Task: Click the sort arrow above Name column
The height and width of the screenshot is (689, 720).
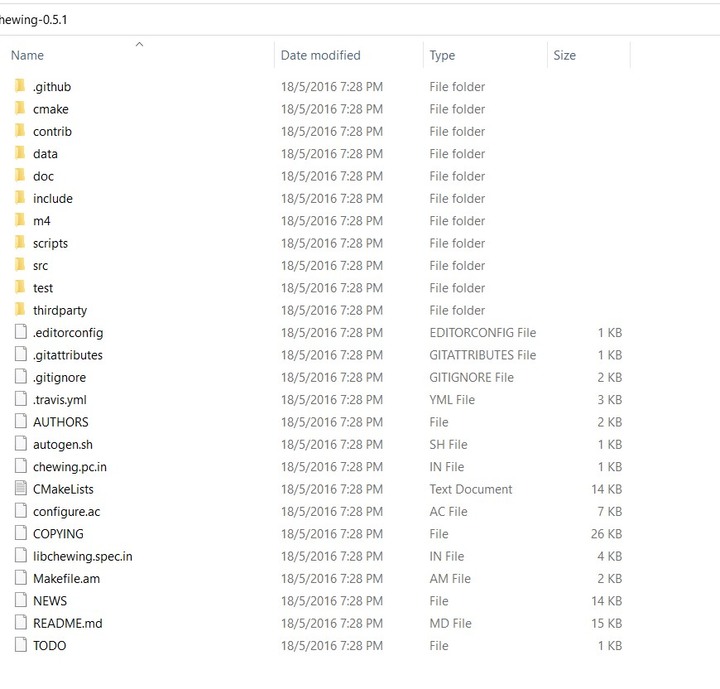Action: tap(140, 44)
